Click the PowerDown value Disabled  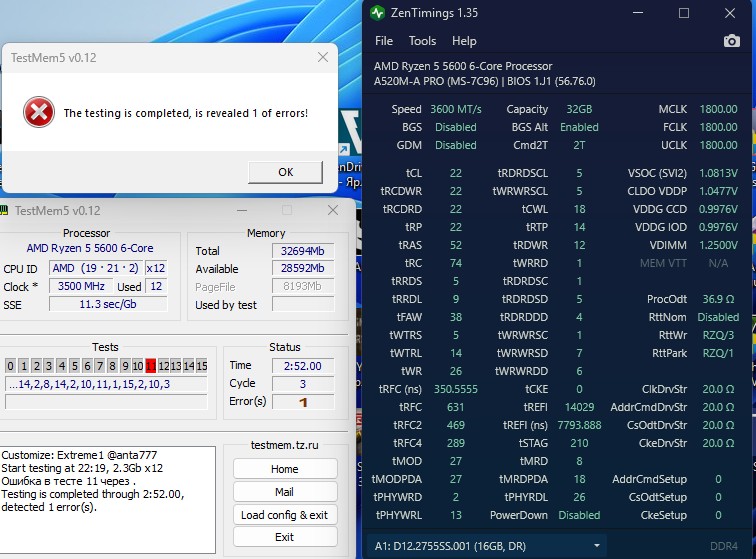pyautogui.click(x=579, y=515)
